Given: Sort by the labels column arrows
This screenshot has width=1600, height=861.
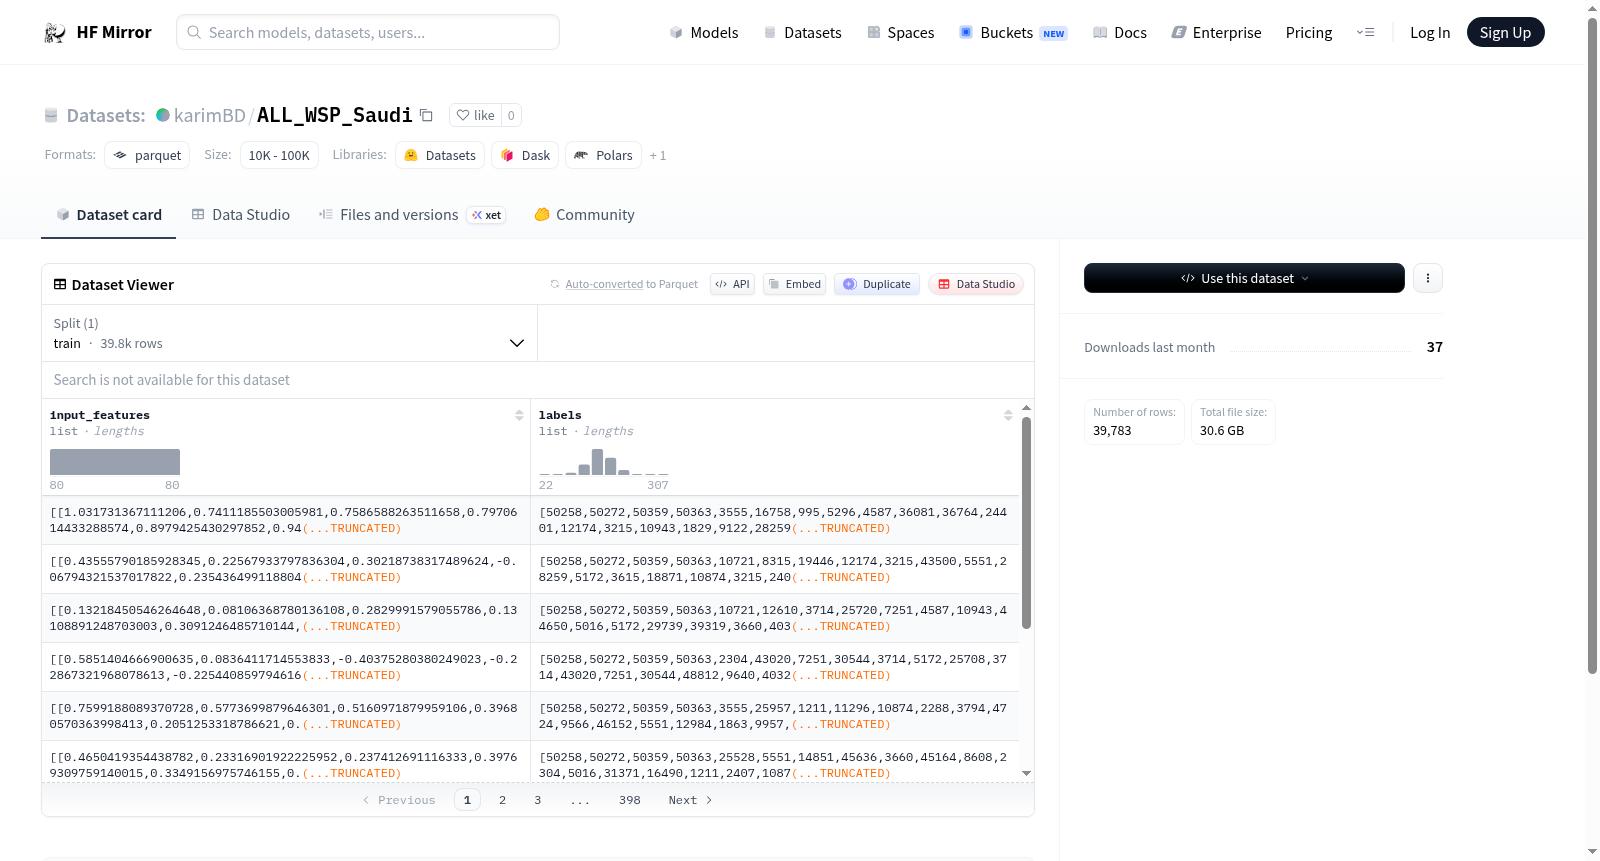Looking at the screenshot, I should (1008, 415).
